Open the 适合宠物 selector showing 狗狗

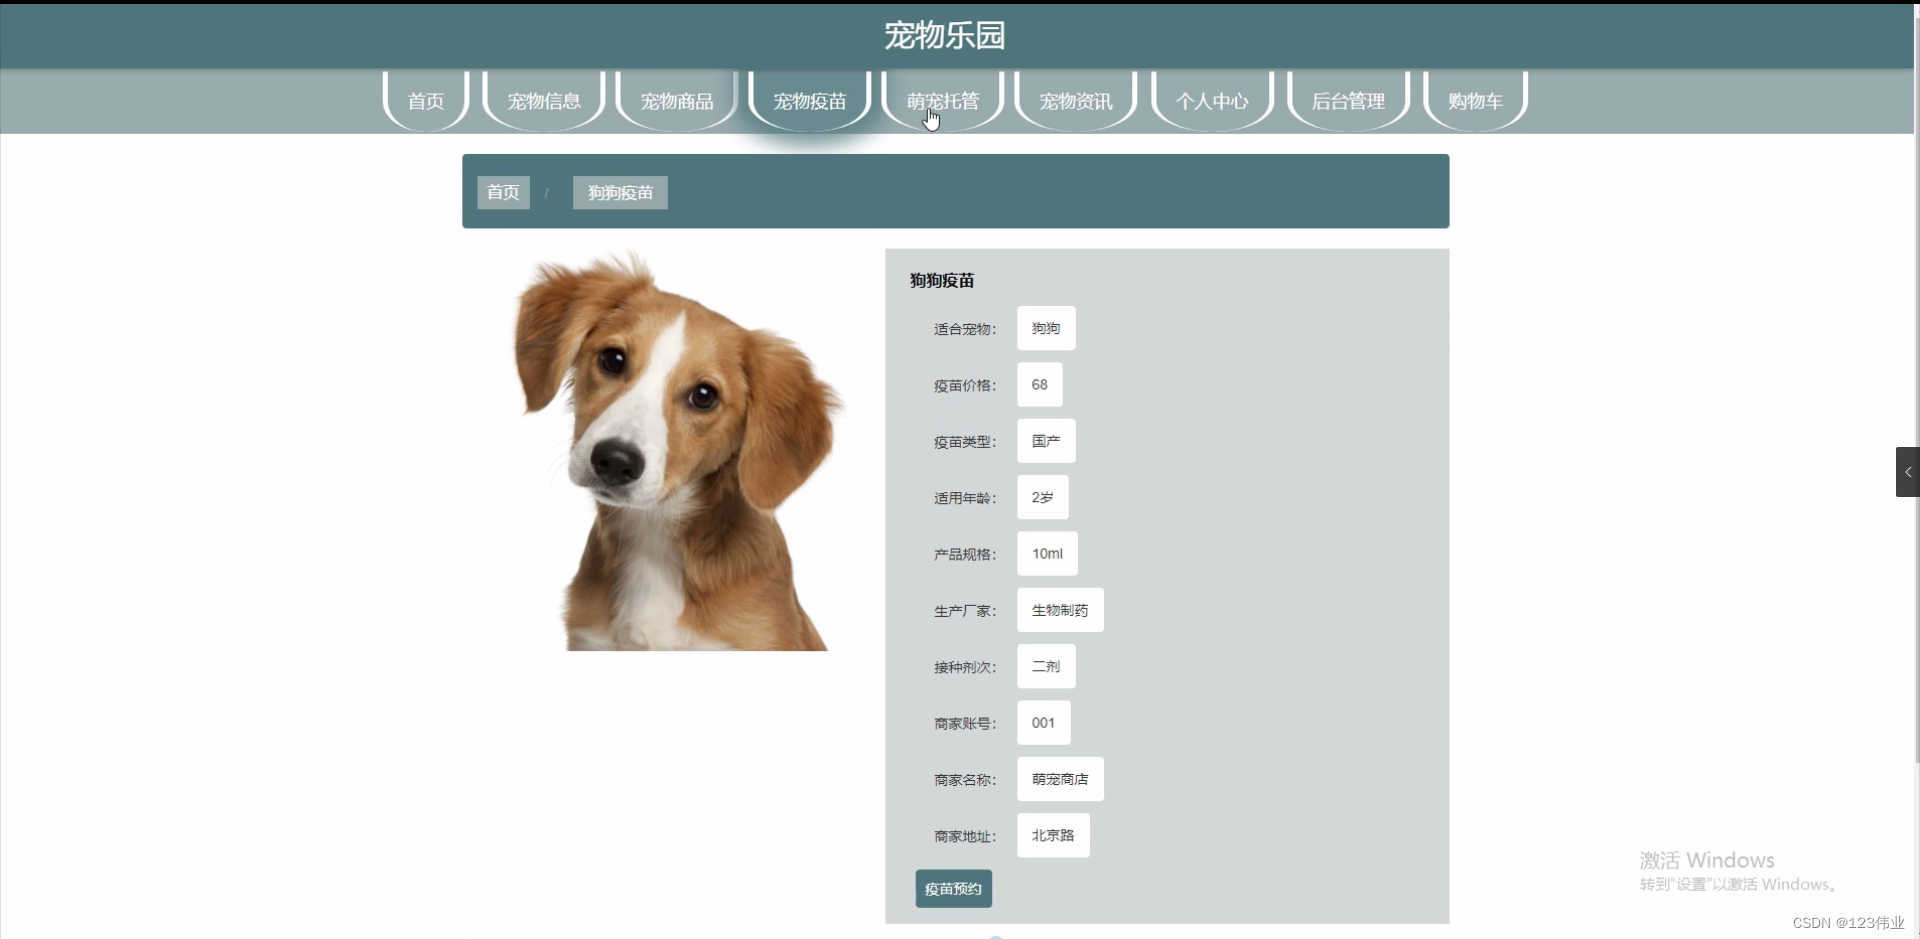[1044, 328]
